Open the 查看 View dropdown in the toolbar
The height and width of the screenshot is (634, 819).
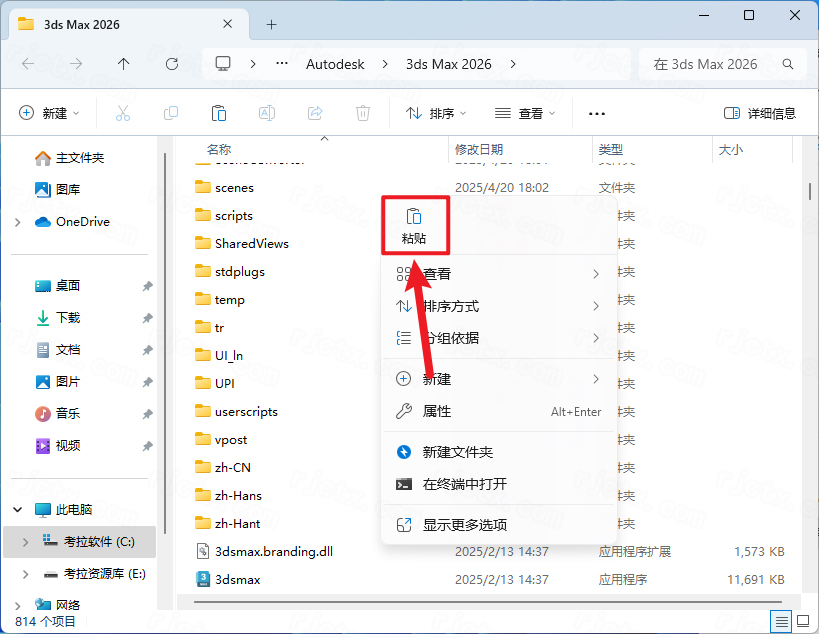click(524, 113)
